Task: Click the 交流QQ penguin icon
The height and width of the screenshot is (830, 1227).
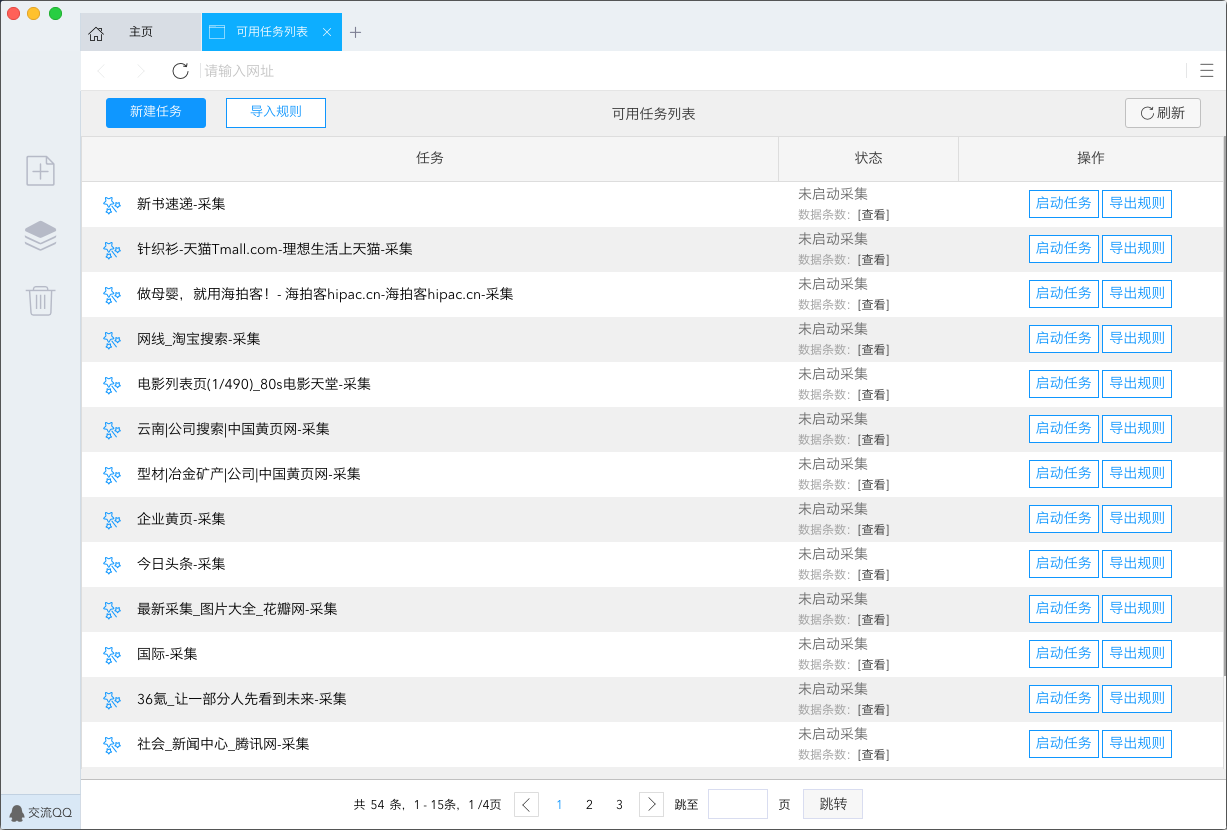Action: coord(17,813)
